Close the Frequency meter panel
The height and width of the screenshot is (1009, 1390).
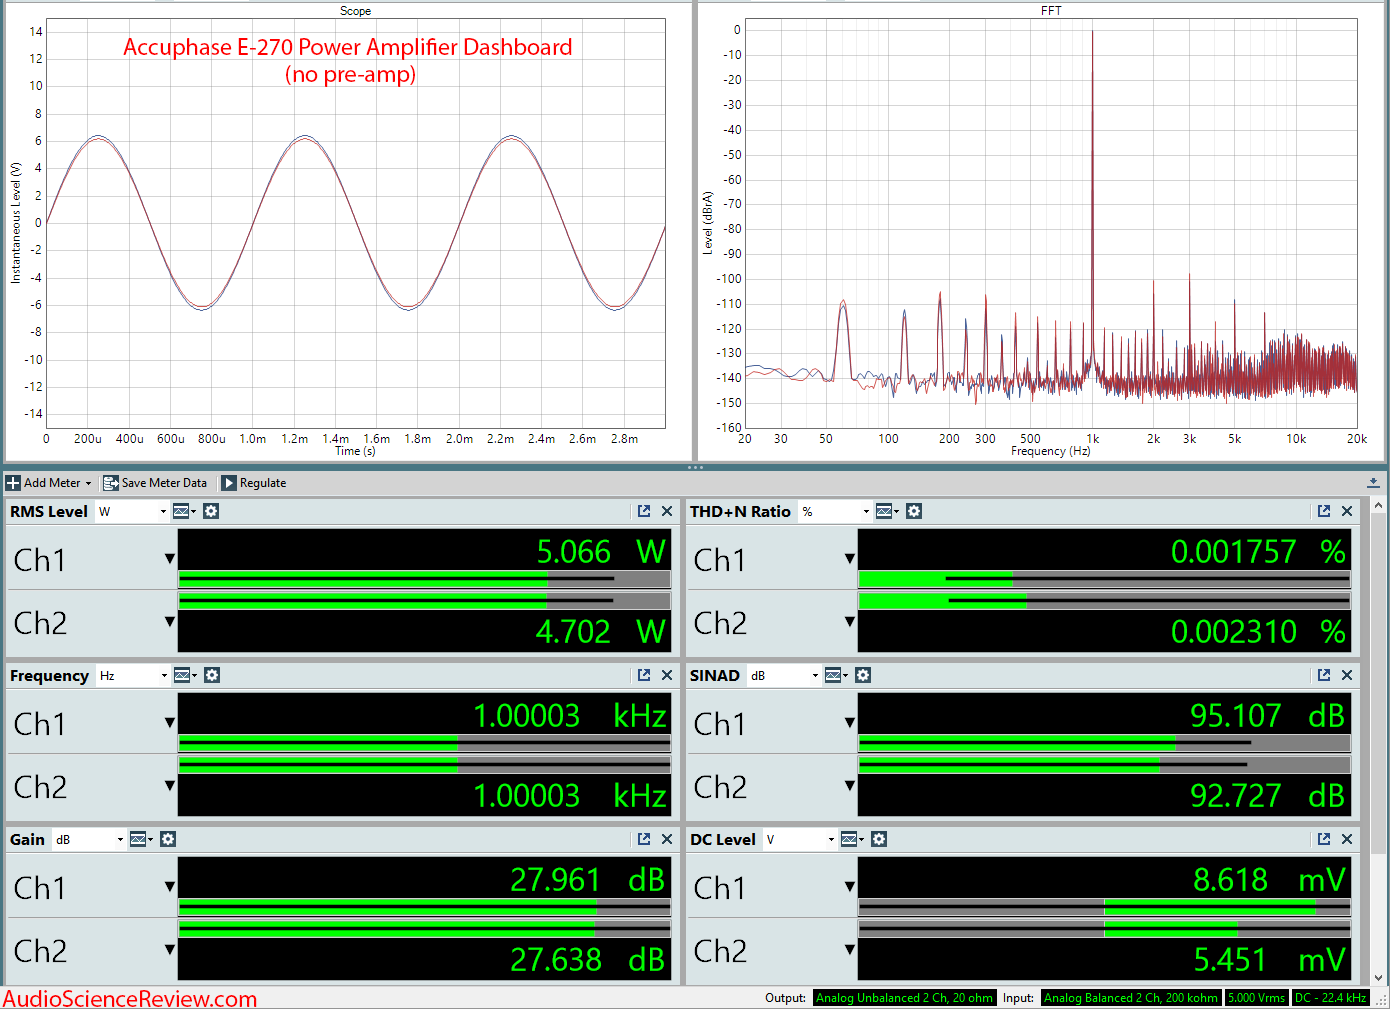[667, 675]
